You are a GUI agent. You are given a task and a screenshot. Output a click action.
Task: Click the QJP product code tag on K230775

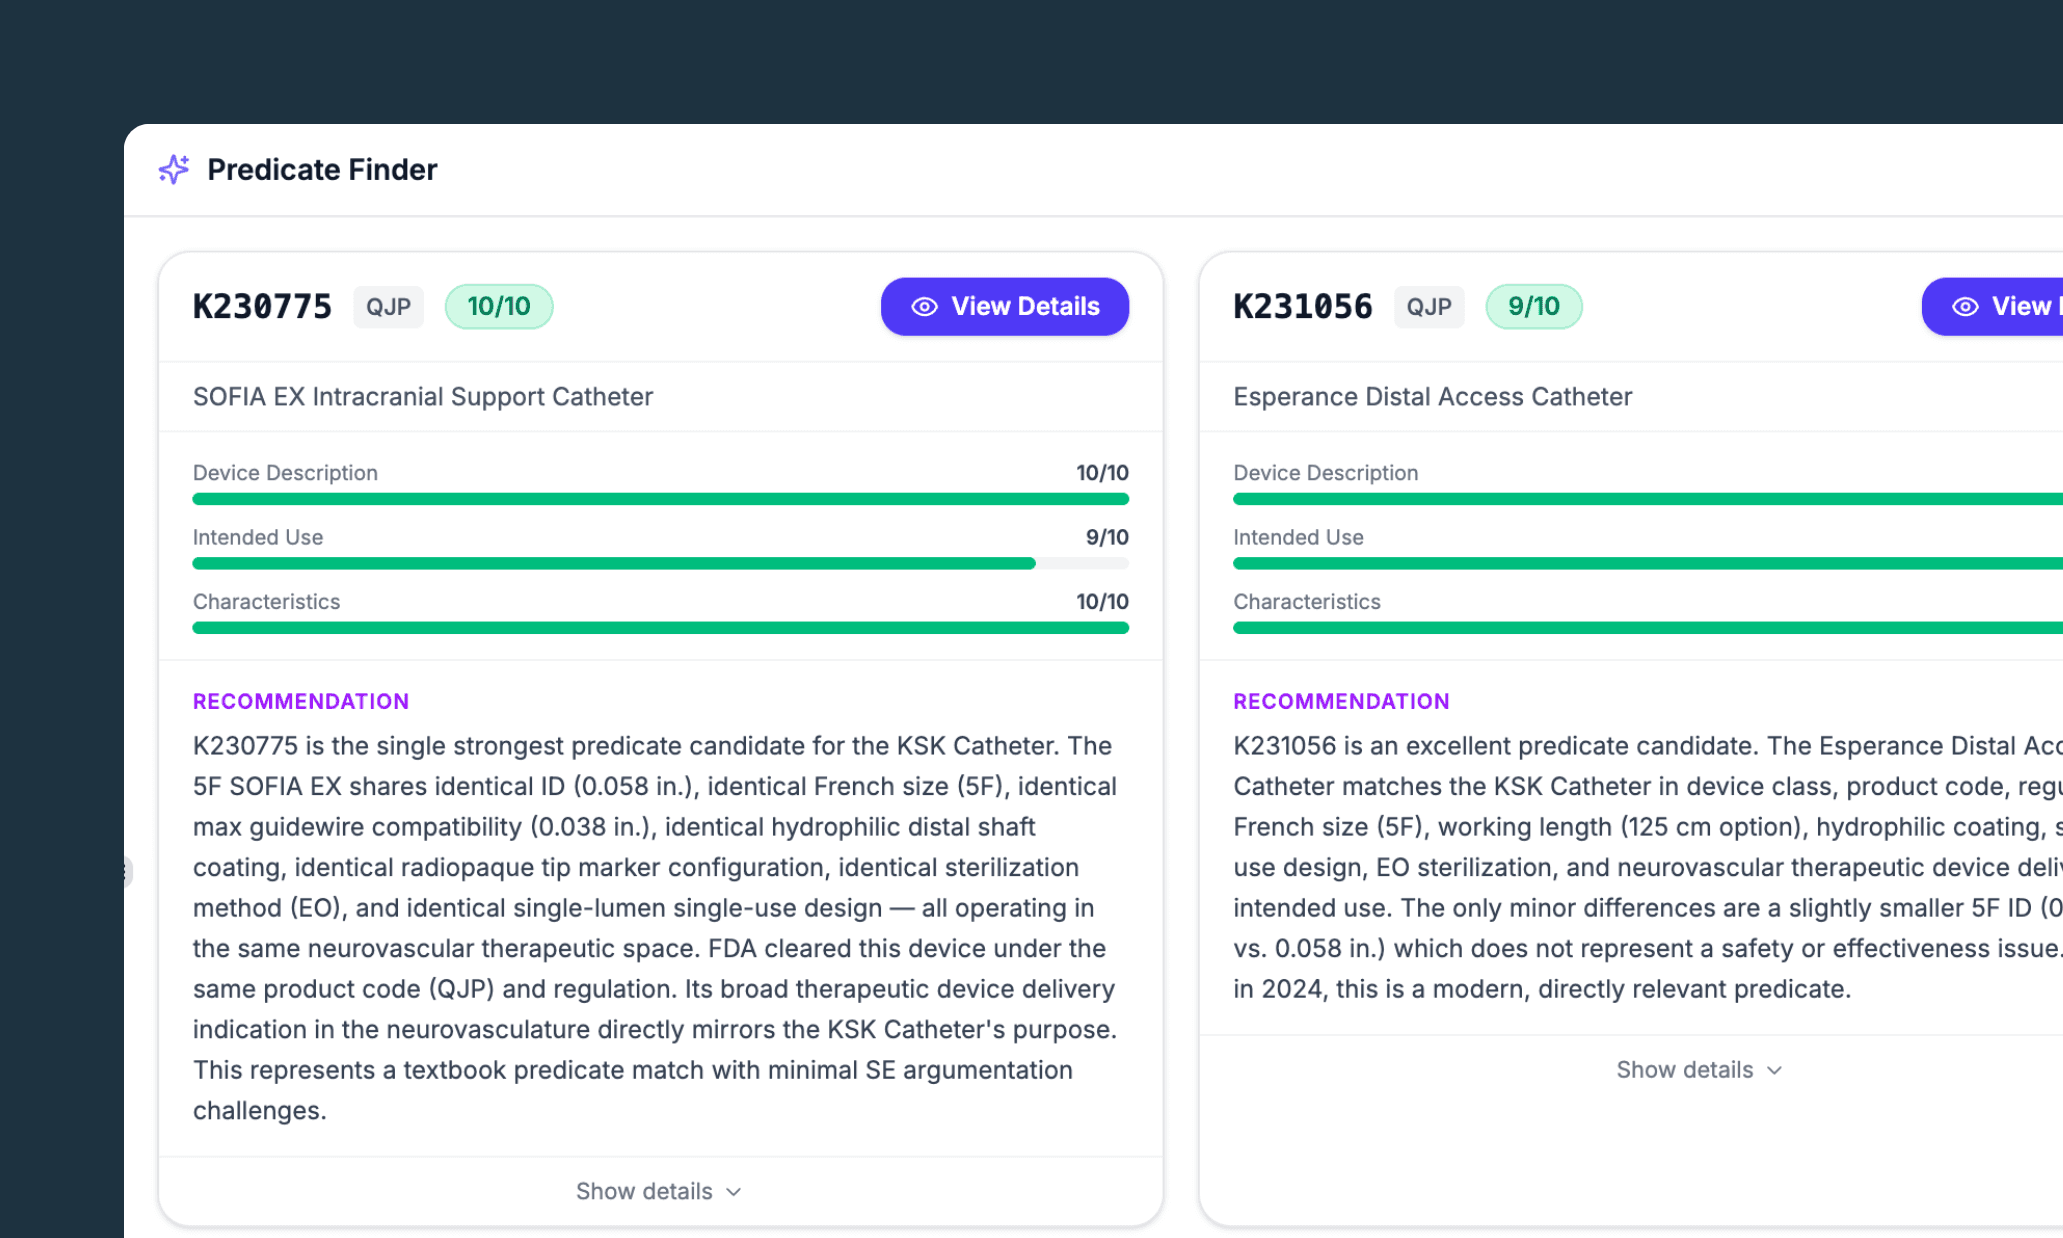[x=388, y=307]
